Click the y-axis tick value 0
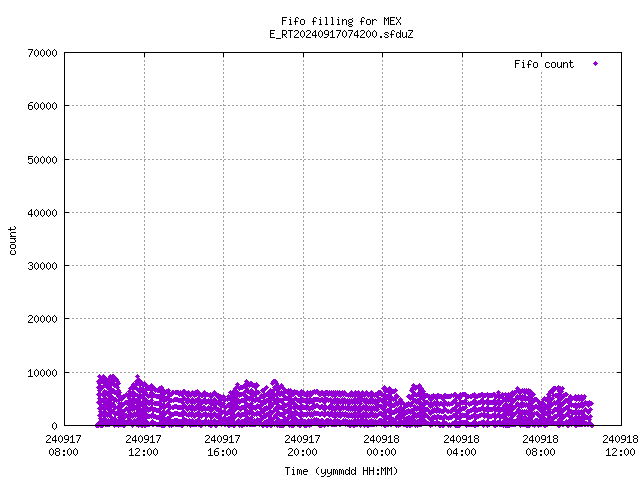This screenshot has height=480, width=640. (55, 426)
